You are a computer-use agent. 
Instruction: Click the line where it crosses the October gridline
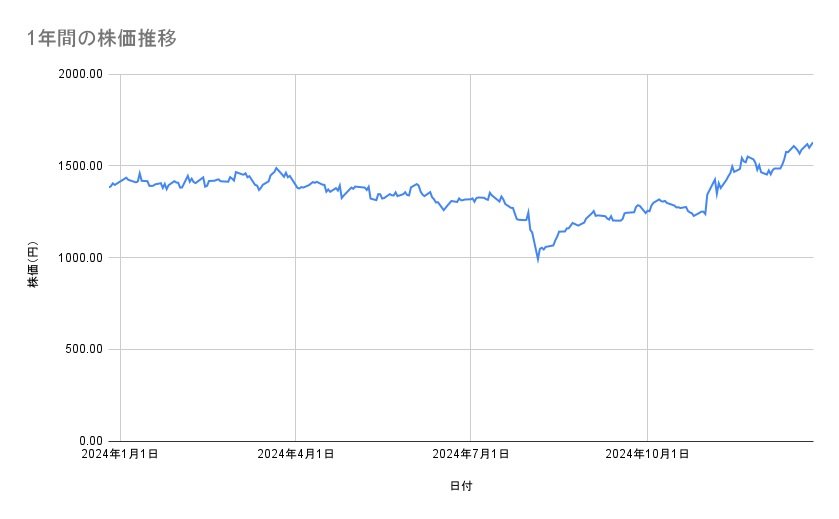click(x=647, y=212)
